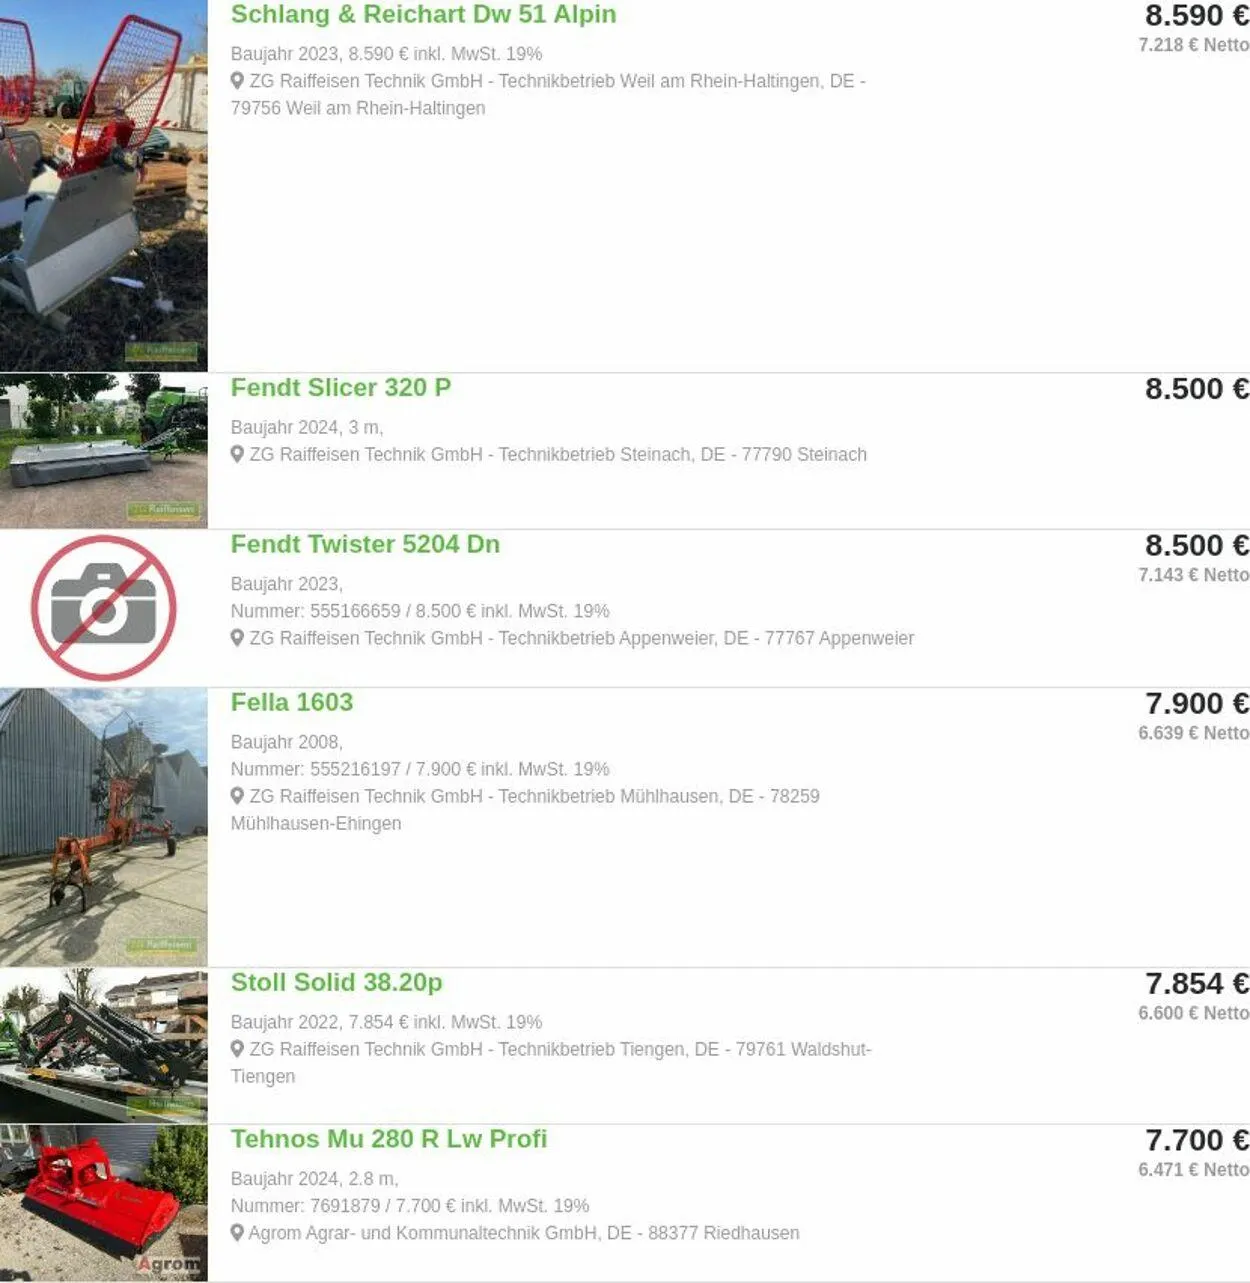The width and height of the screenshot is (1250, 1283).
Task: Open Tehnos Mu 280 R Lw Profi listing
Action: click(x=389, y=1140)
